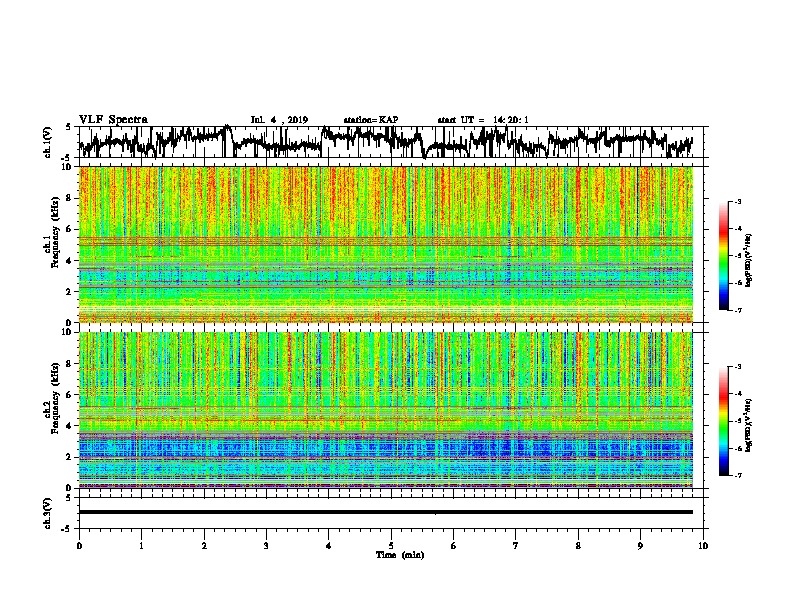792x612 pixels.
Task: Click the "4" kHz tick of ch.1 spectrogram
Action: pos(69,261)
